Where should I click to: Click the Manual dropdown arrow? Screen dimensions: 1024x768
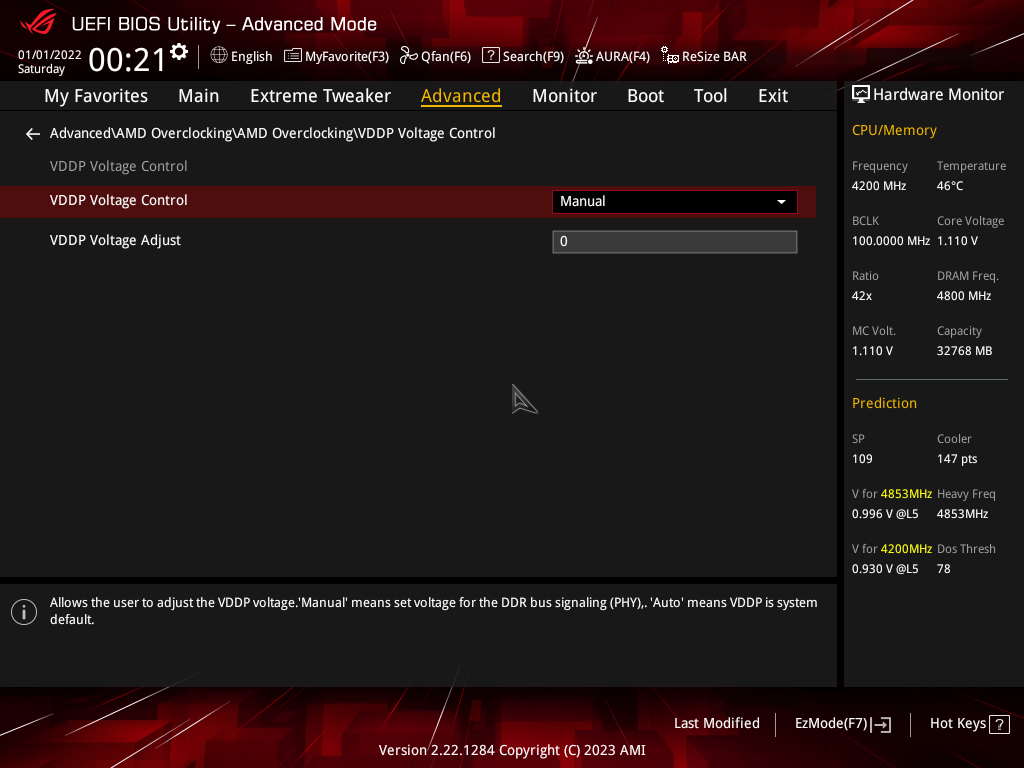(x=781, y=202)
